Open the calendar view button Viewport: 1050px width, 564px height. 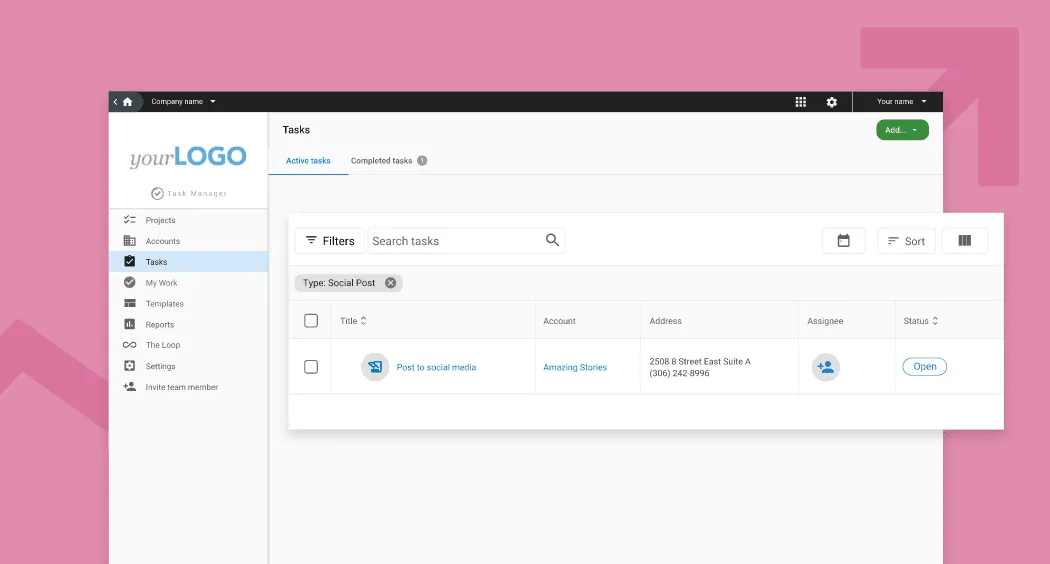[843, 241]
